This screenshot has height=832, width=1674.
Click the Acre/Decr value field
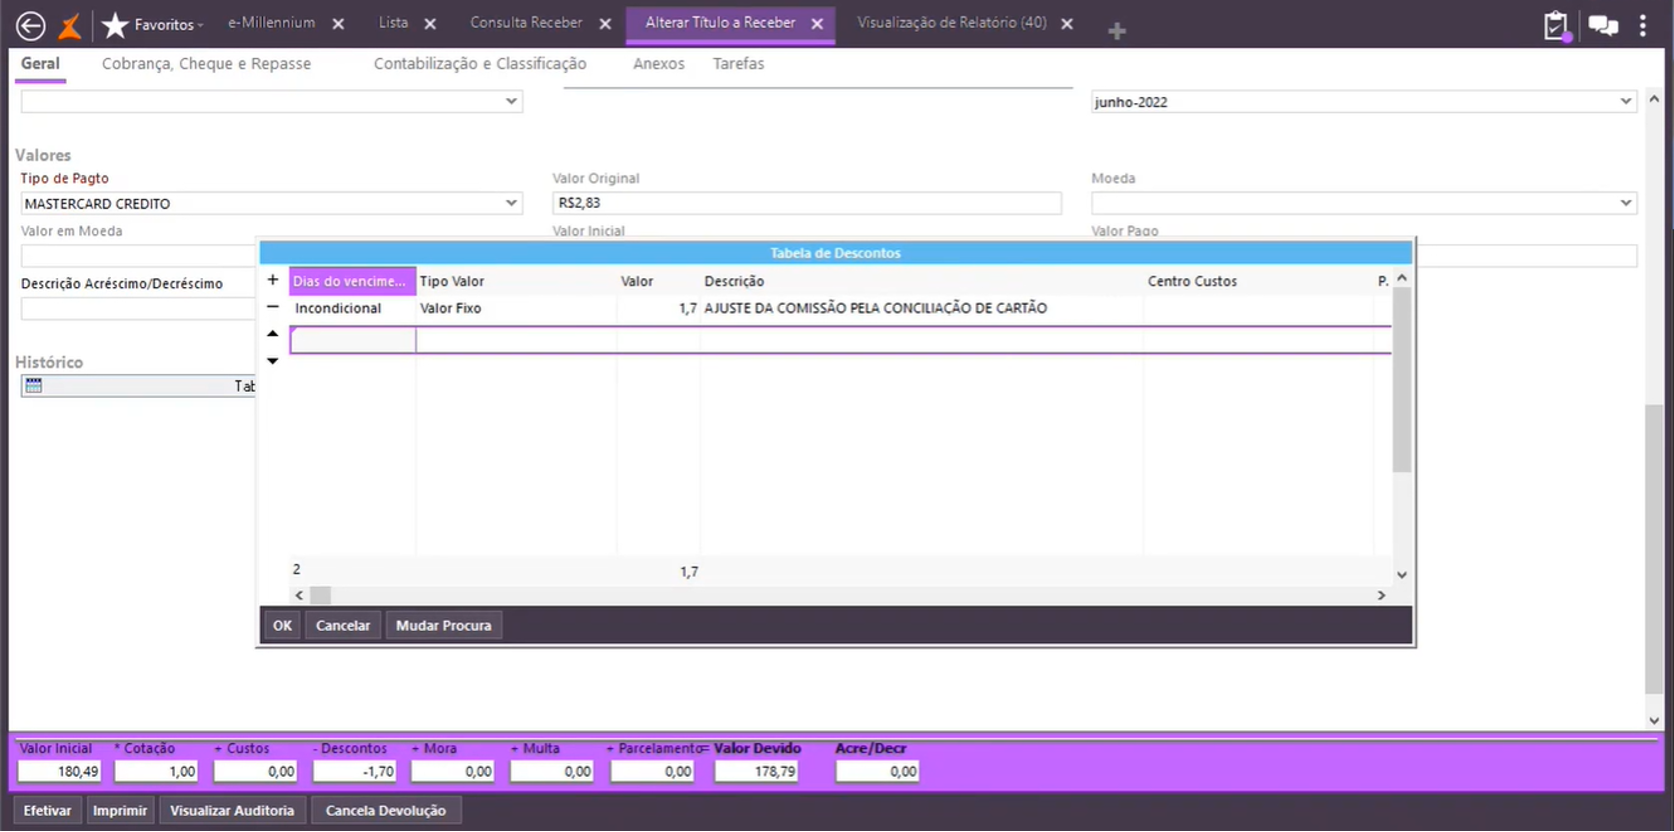pyautogui.click(x=878, y=772)
